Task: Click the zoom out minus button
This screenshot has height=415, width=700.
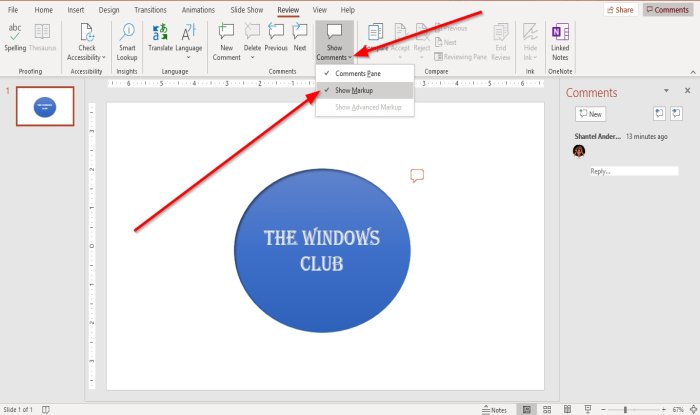Action: (x=603, y=409)
